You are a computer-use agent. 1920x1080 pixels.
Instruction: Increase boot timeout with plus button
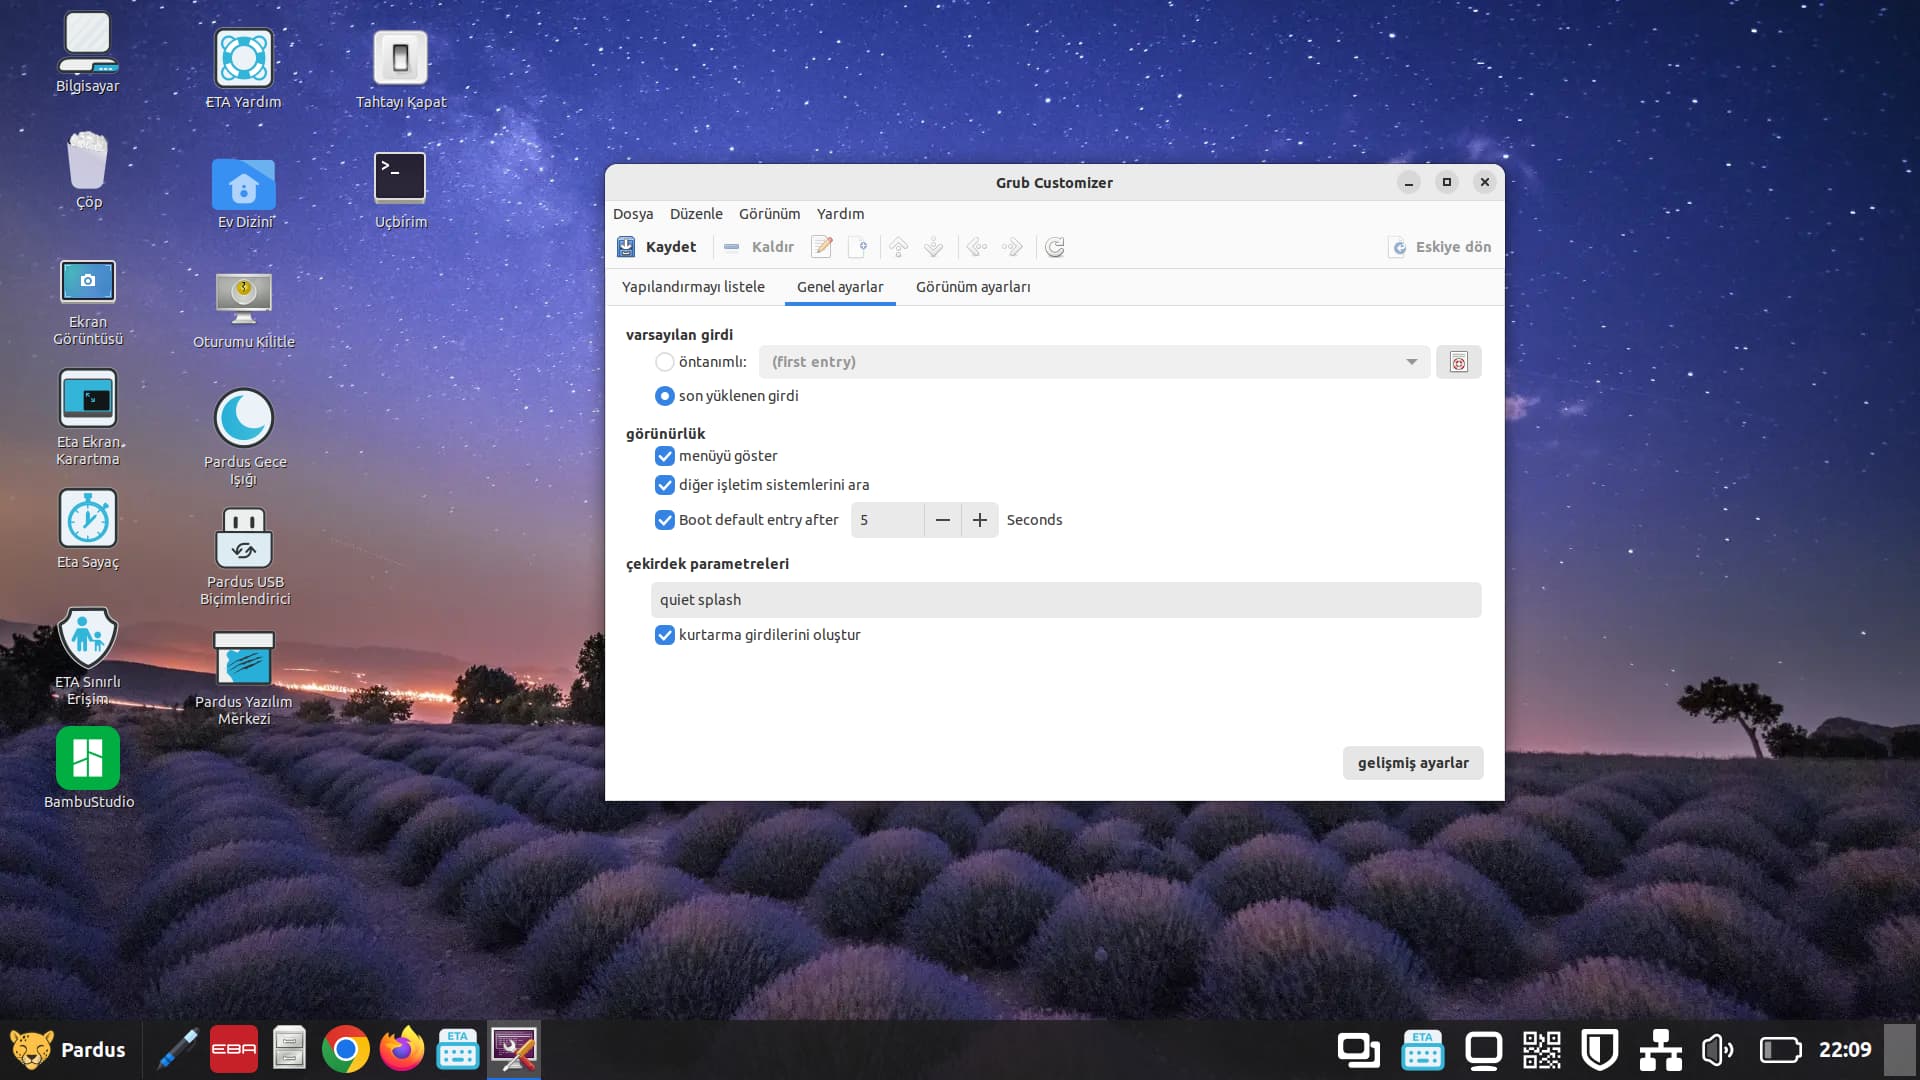[979, 520]
